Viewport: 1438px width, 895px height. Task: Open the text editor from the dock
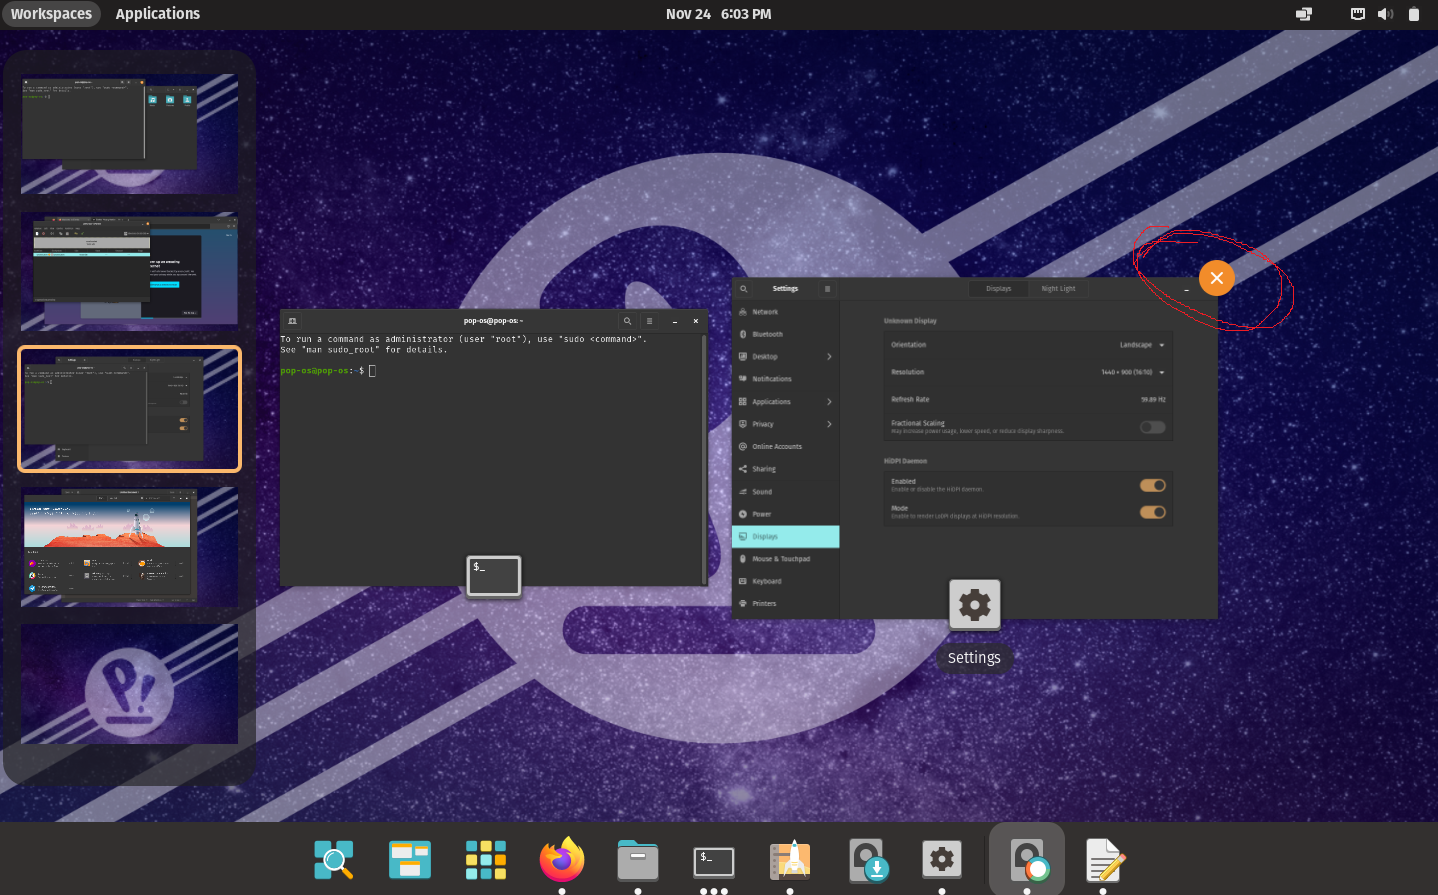pos(1103,861)
